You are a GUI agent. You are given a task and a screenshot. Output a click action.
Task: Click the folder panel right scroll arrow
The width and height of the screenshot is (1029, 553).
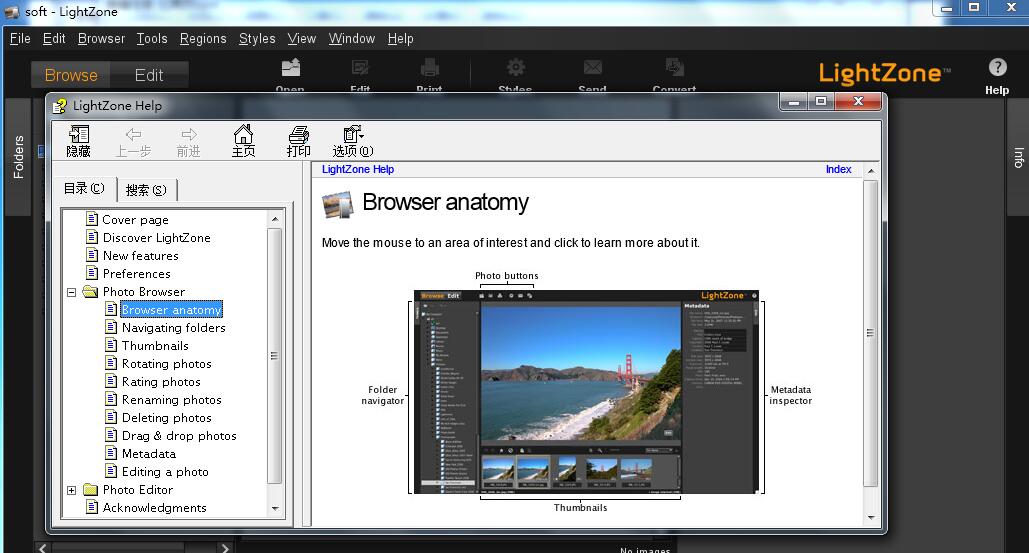(x=225, y=548)
